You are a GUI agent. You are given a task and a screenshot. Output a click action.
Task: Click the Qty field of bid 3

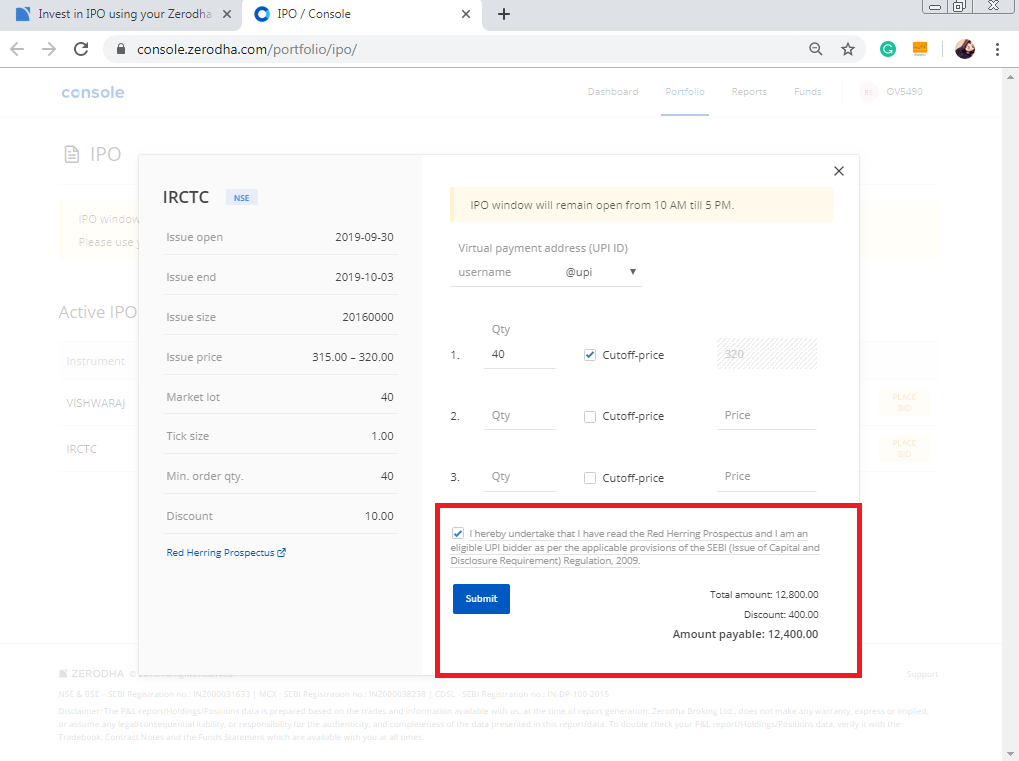tap(519, 476)
